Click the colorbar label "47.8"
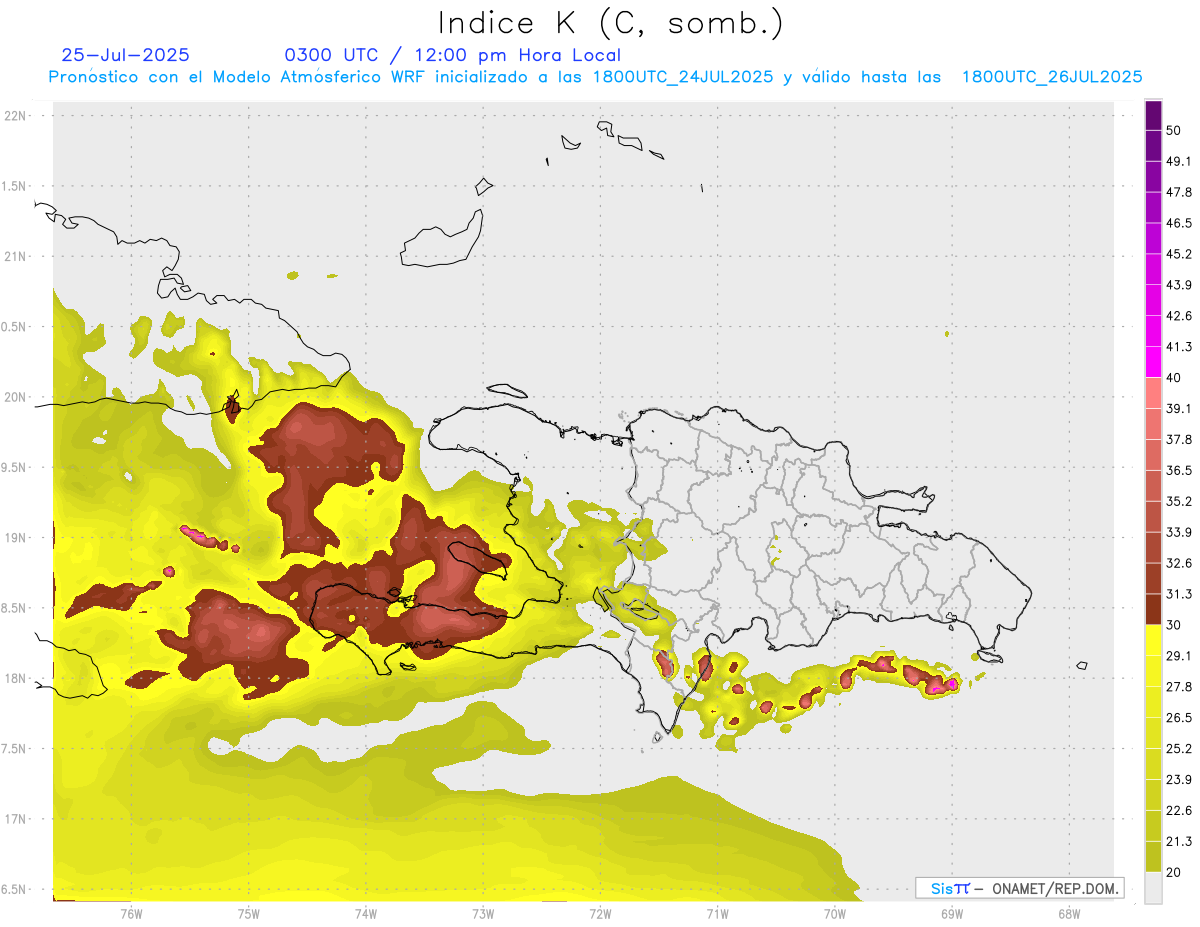The image size is (1200, 927). [x=1178, y=192]
